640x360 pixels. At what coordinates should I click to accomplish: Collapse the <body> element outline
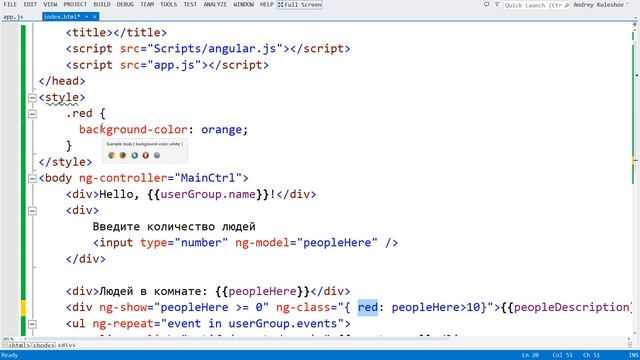(32, 178)
